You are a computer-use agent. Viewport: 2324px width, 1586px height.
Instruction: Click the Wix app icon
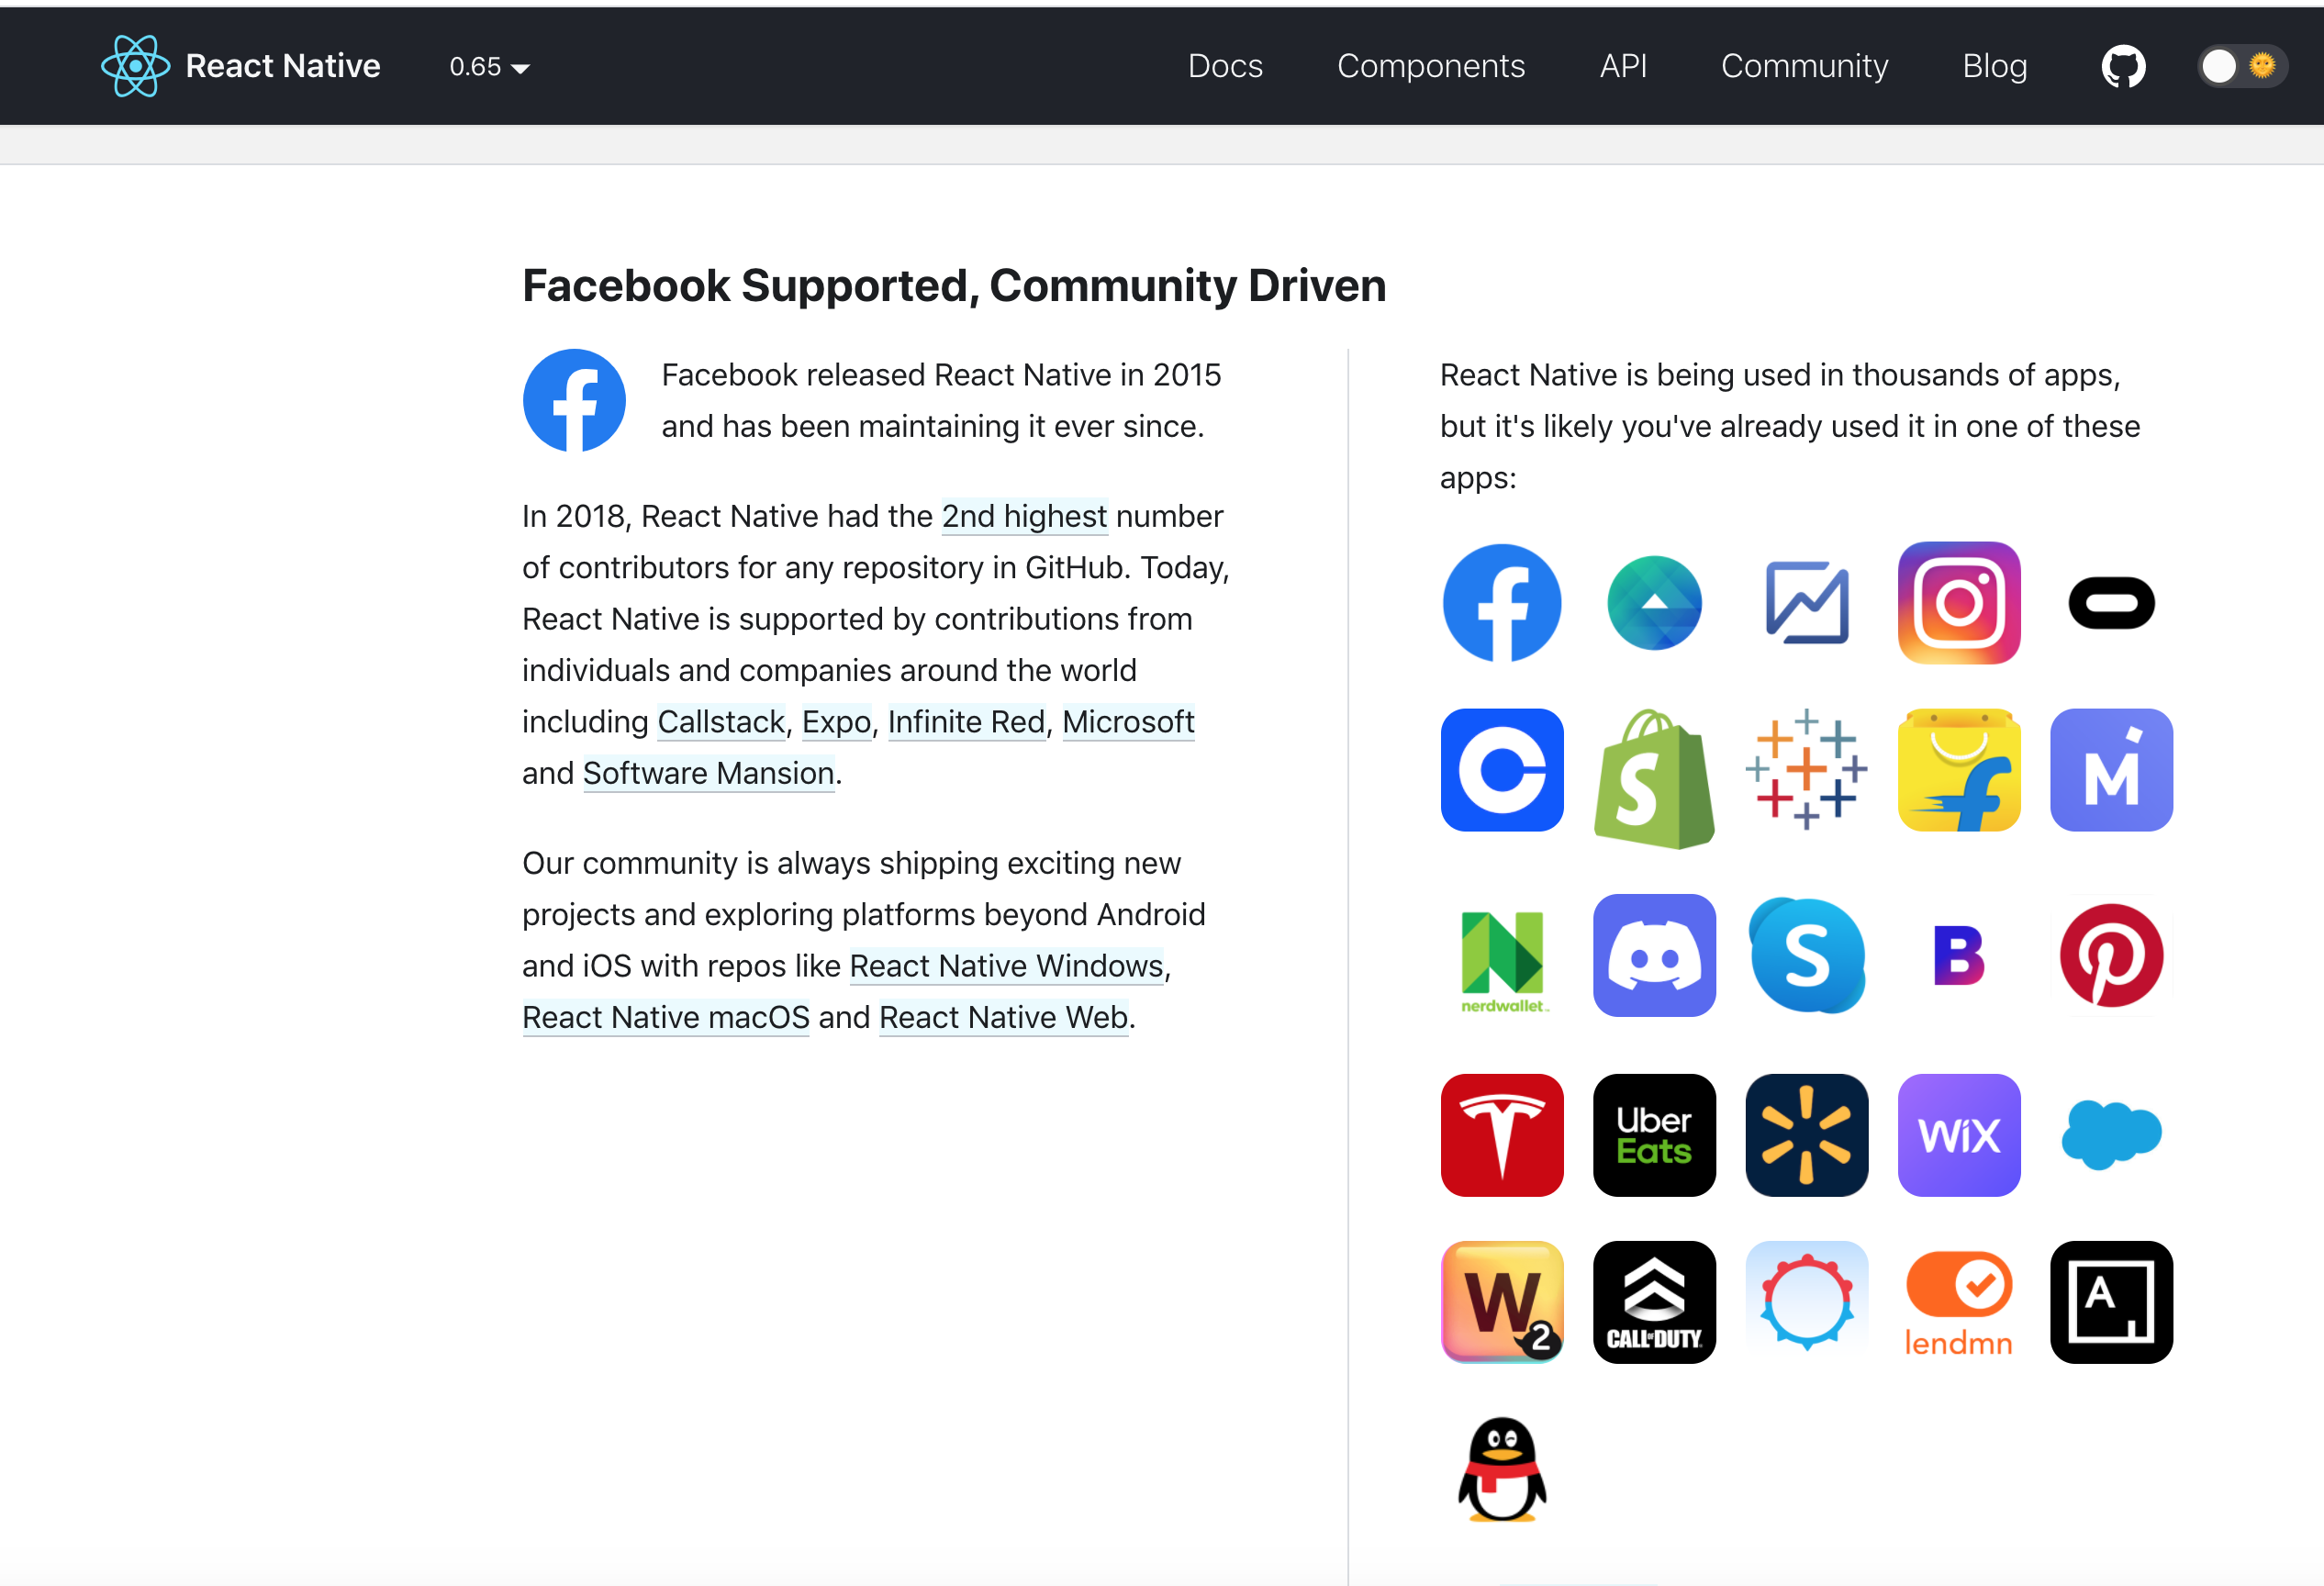pos(1958,1135)
